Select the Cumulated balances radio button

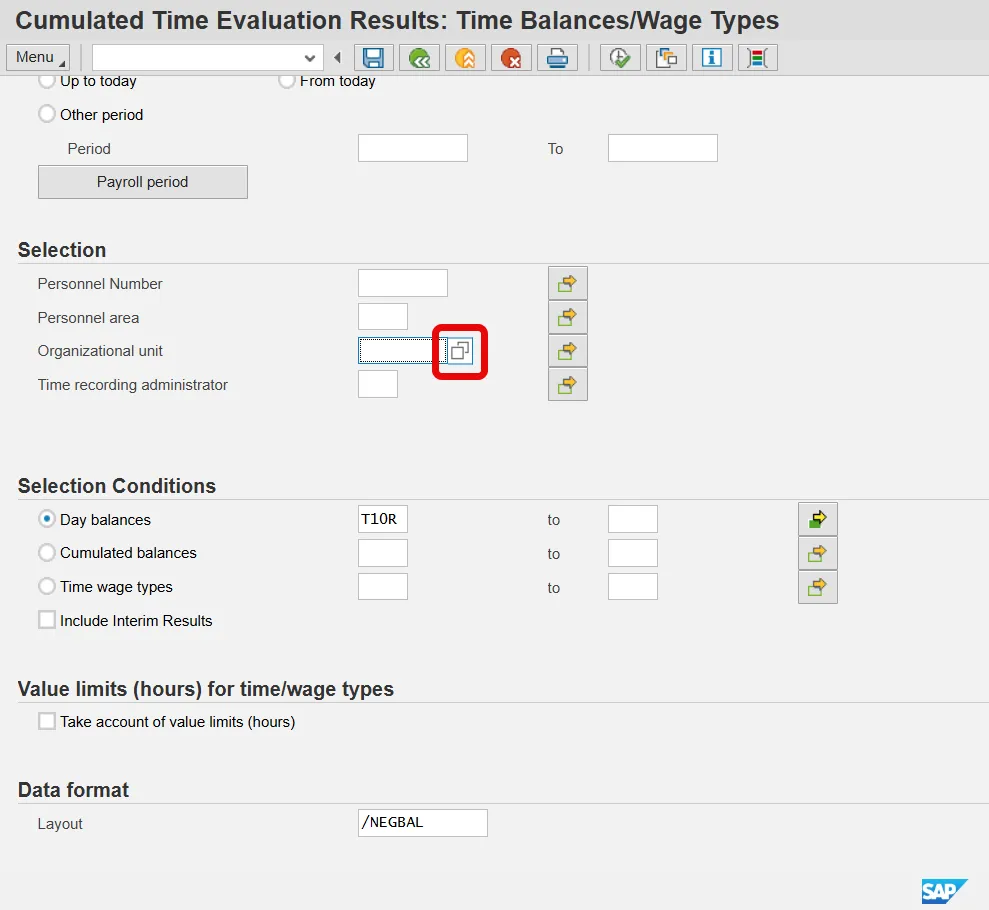(47, 553)
